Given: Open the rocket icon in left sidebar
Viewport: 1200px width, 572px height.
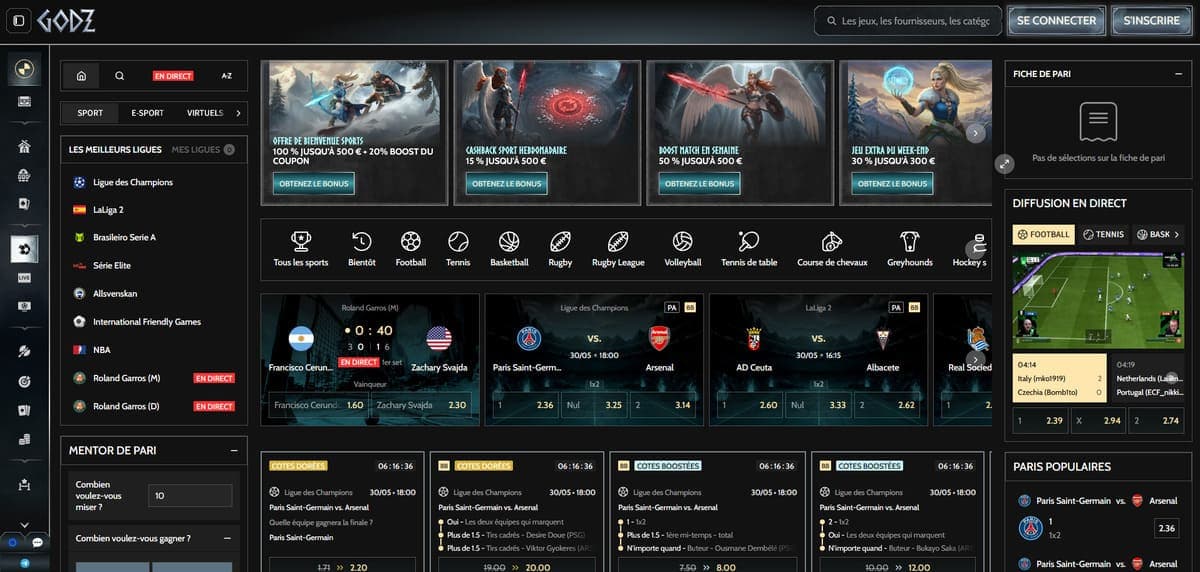Looking at the screenshot, I should 24,351.
